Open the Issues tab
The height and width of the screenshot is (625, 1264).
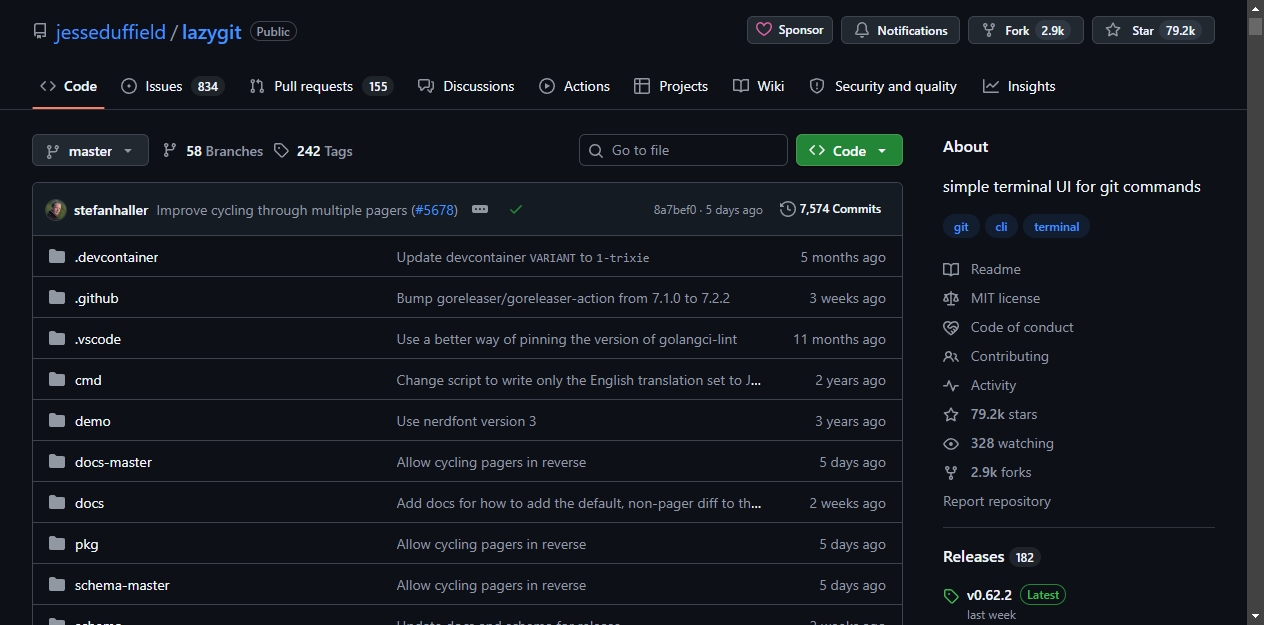point(172,86)
